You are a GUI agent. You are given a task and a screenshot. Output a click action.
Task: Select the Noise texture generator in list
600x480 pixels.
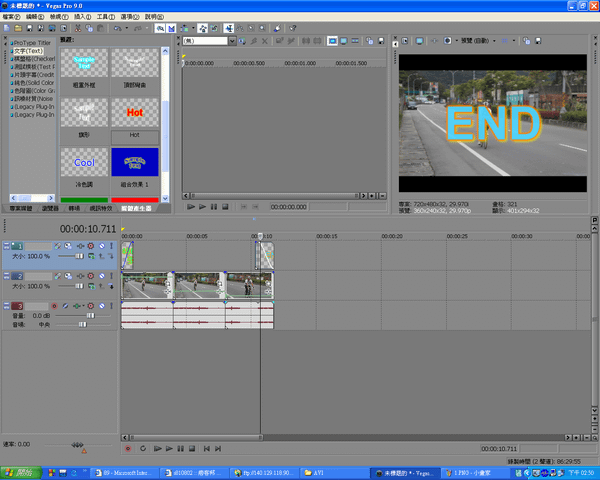[33, 99]
